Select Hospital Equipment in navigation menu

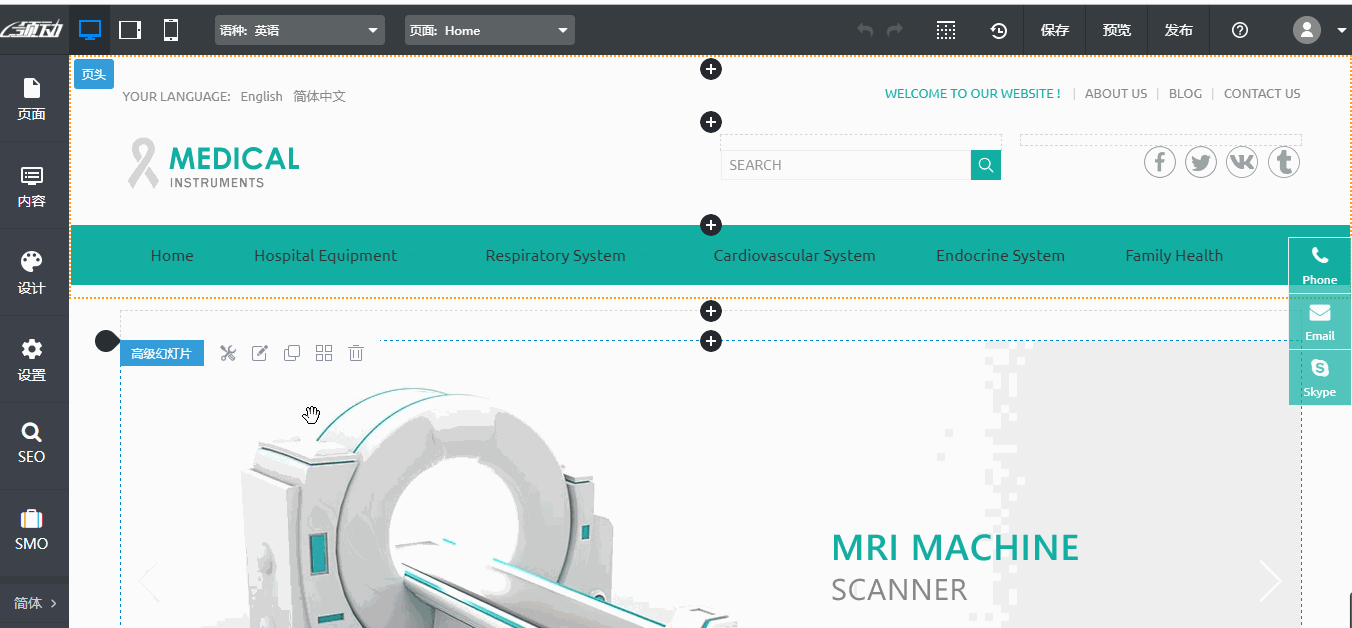[x=325, y=256]
